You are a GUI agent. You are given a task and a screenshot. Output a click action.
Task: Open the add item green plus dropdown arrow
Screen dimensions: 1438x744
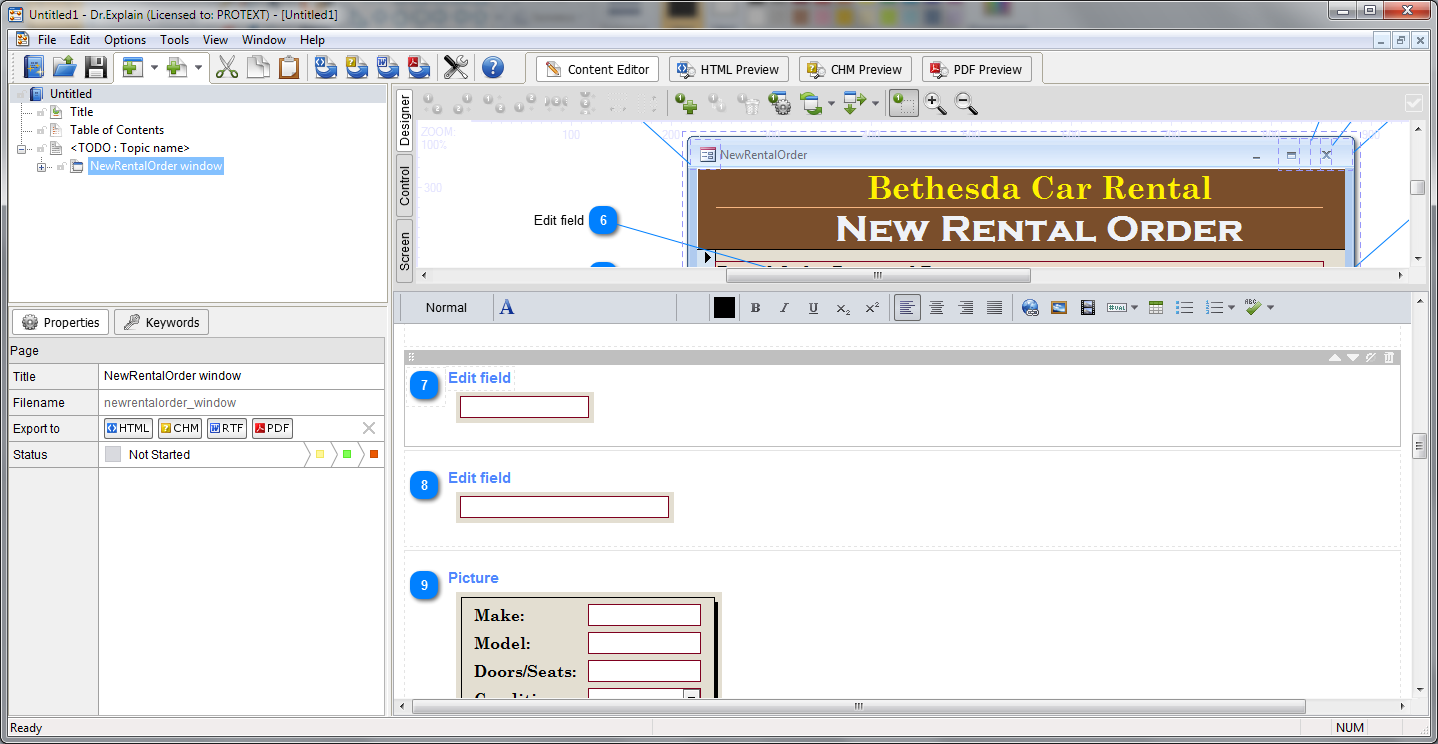coord(198,68)
